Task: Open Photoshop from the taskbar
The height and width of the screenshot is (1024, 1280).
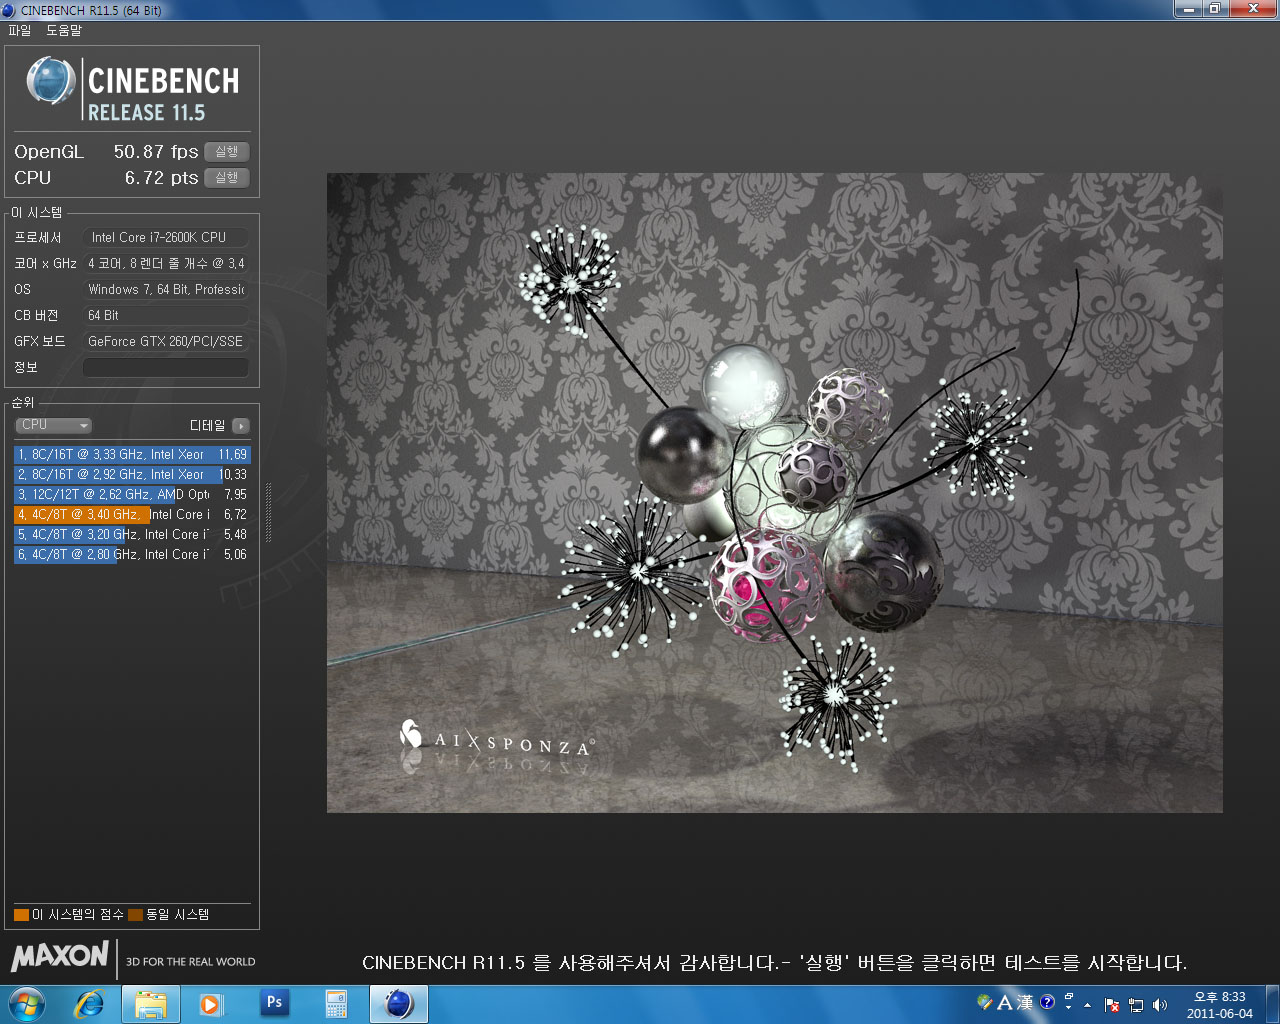Action: click(274, 1003)
